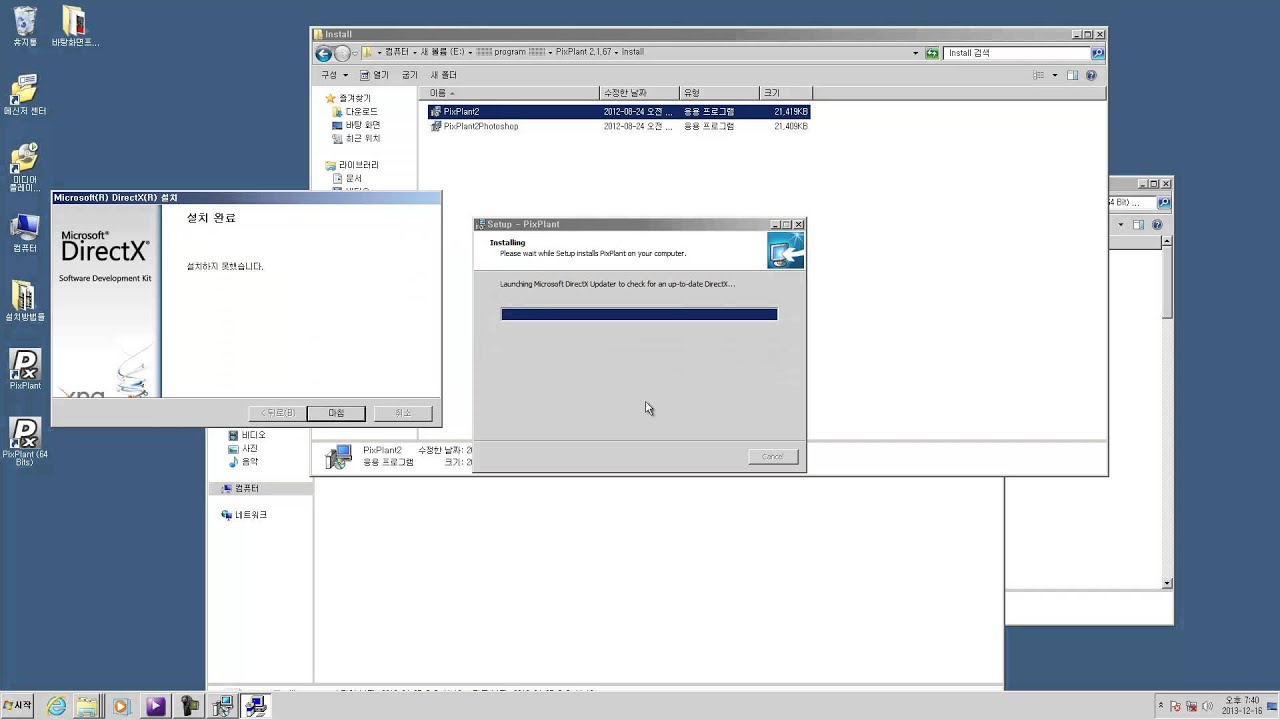The height and width of the screenshot is (720, 1280).
Task: Click the 메신저 센터 desktop icon
Action: 25,95
